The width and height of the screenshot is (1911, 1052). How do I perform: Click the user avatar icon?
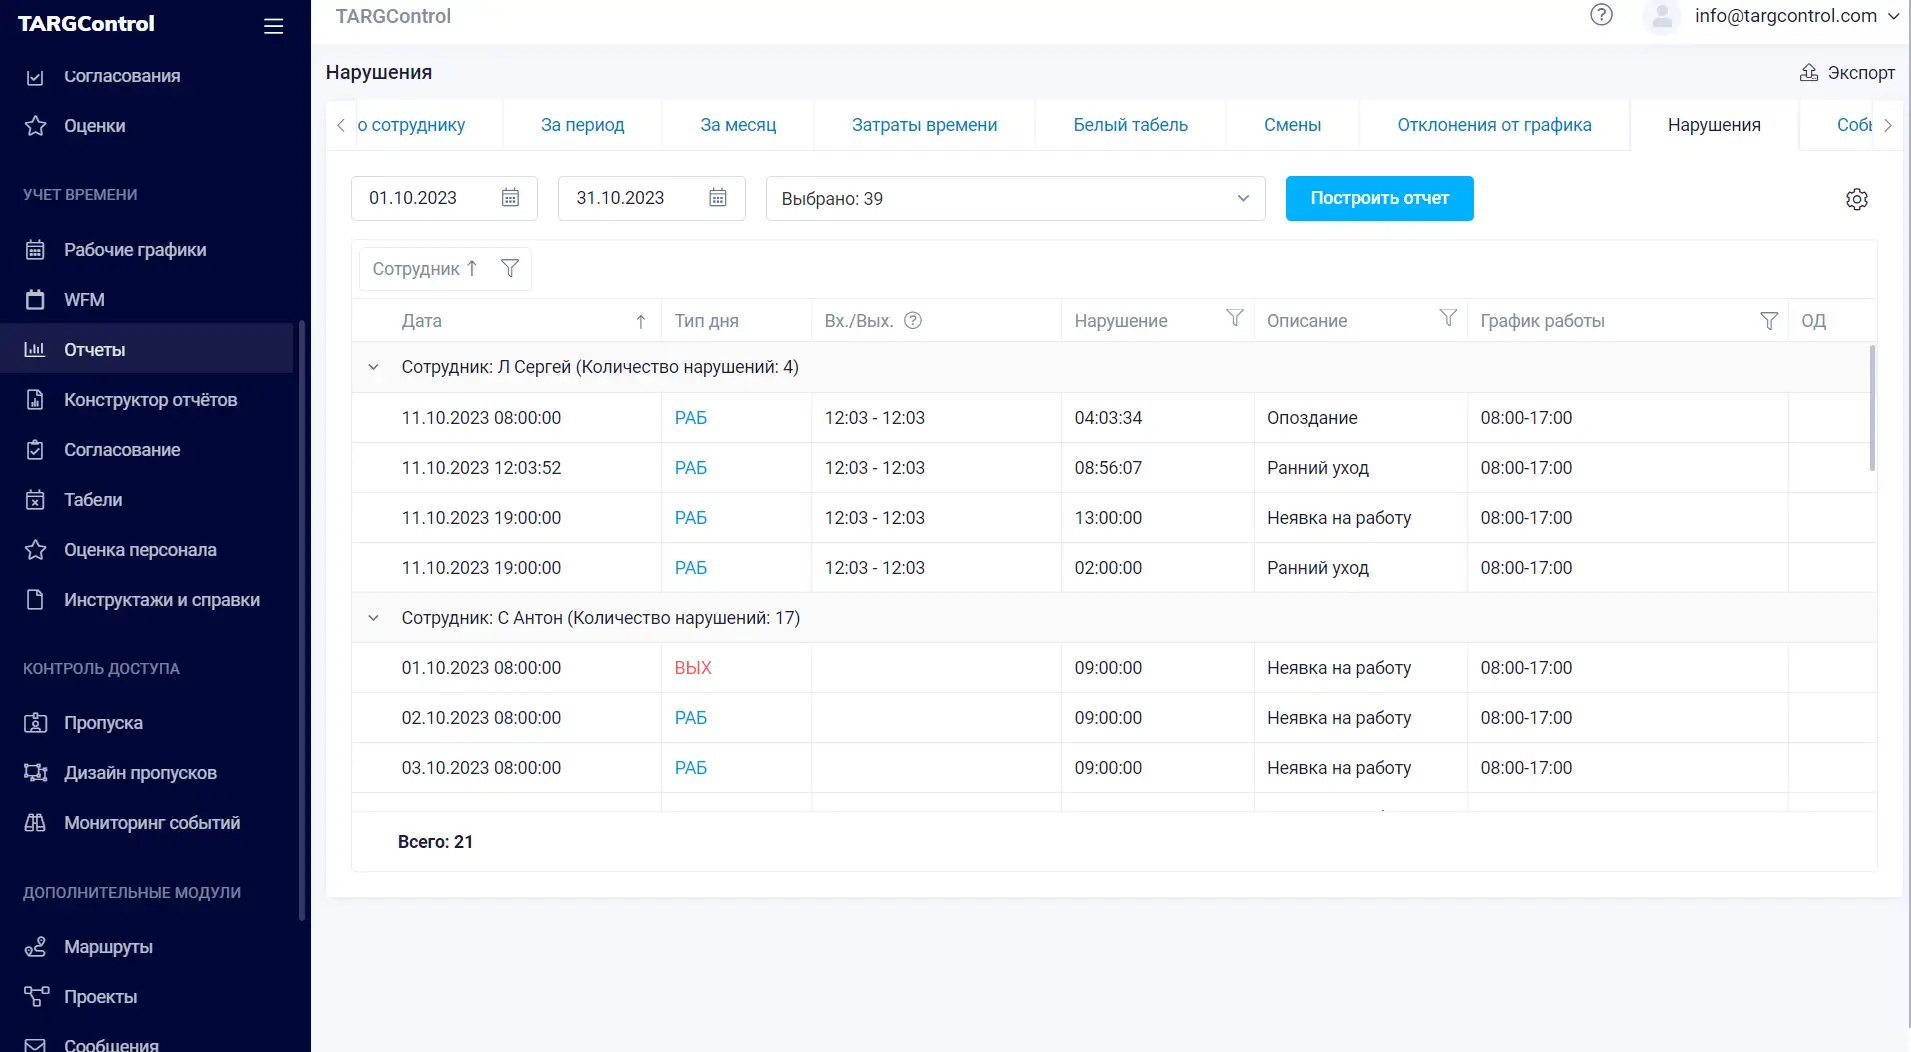pos(1662,16)
